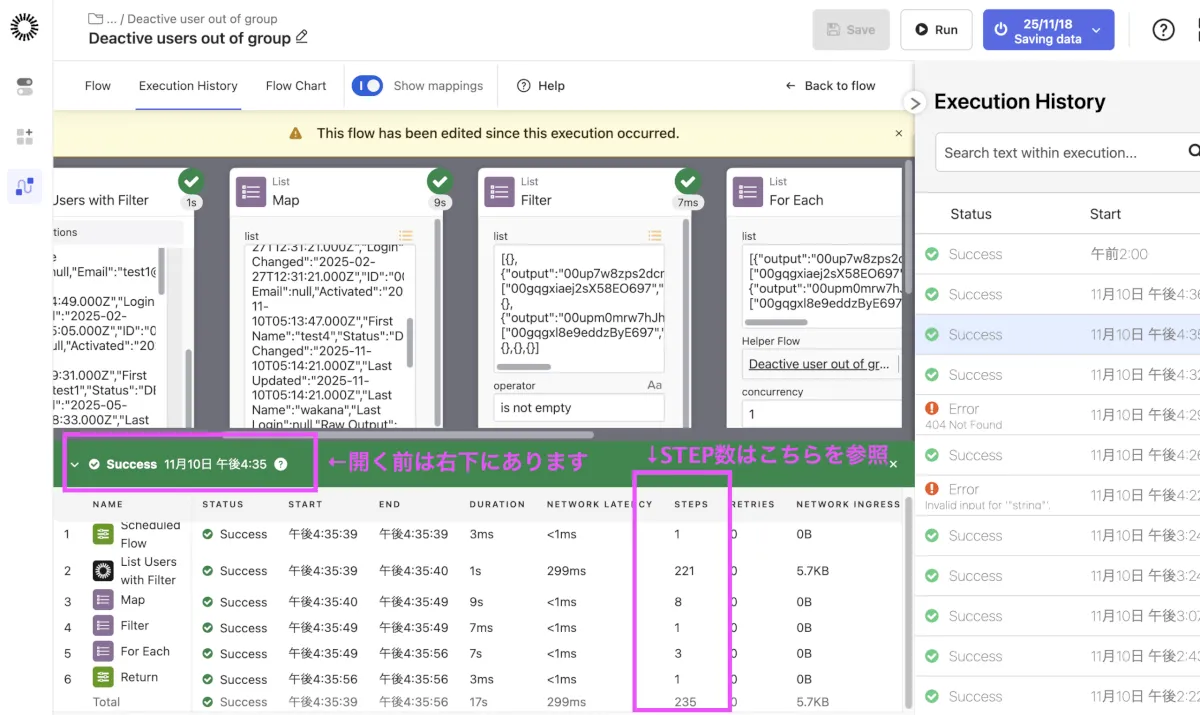Click the Run button
This screenshot has width=1200, height=715.
(x=936, y=30)
